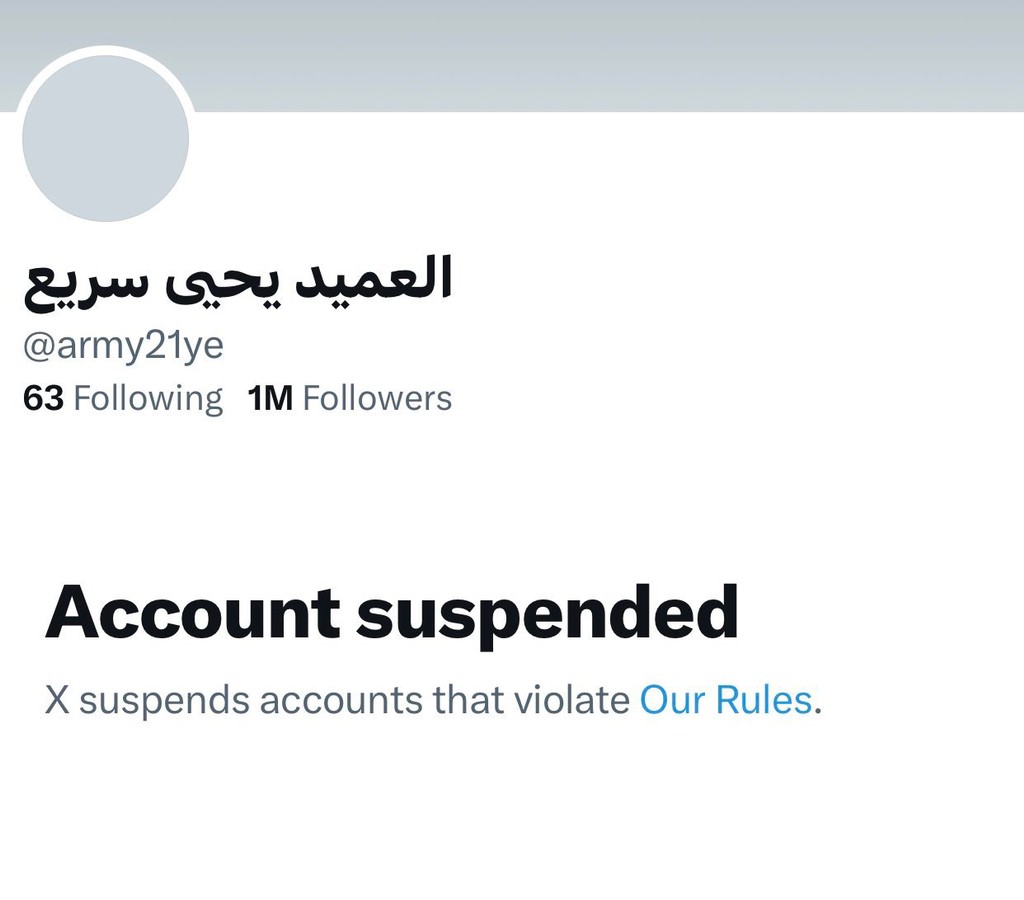Click the number 63 before Following
The image size is (1024, 900).
coord(43,398)
